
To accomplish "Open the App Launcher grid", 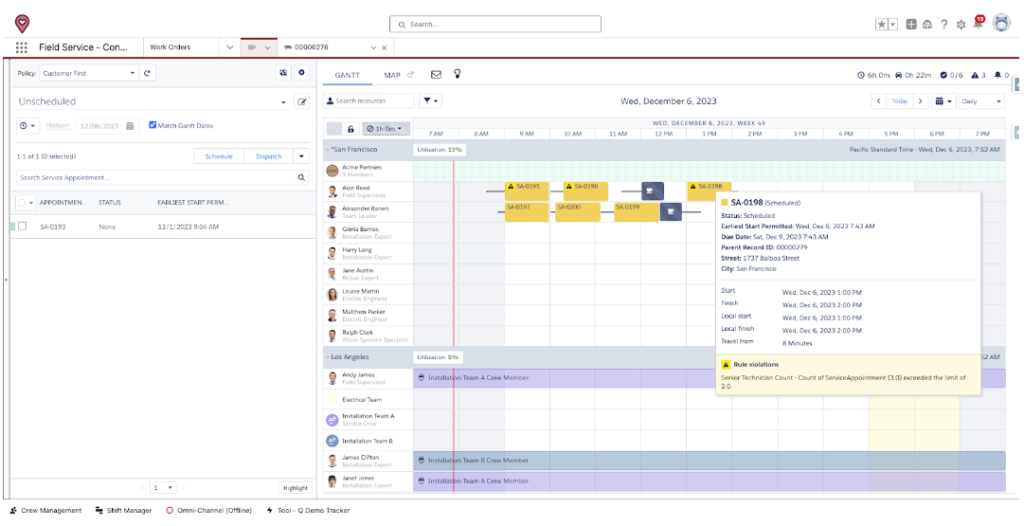I will pyautogui.click(x=22, y=48).
